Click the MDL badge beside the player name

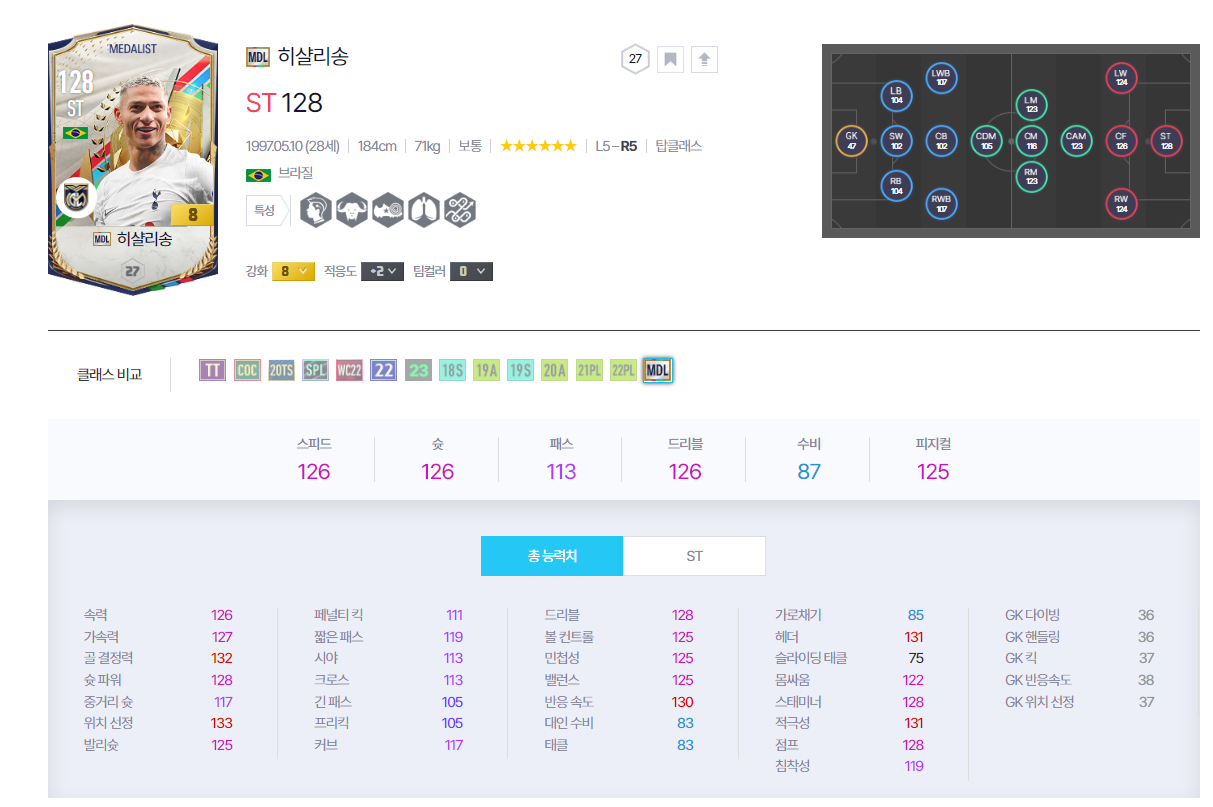click(257, 57)
